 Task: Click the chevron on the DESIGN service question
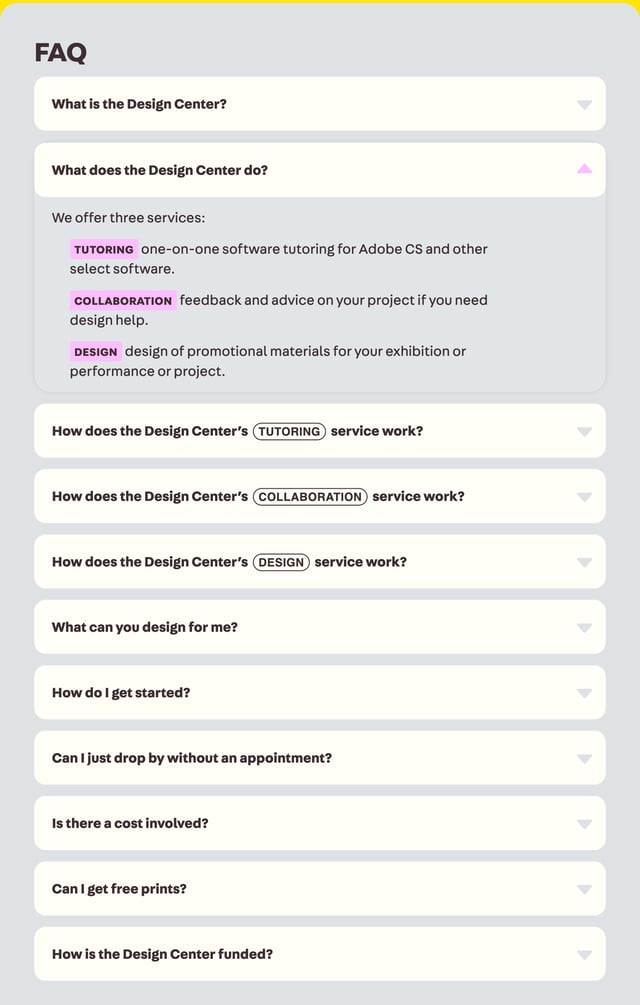point(583,562)
